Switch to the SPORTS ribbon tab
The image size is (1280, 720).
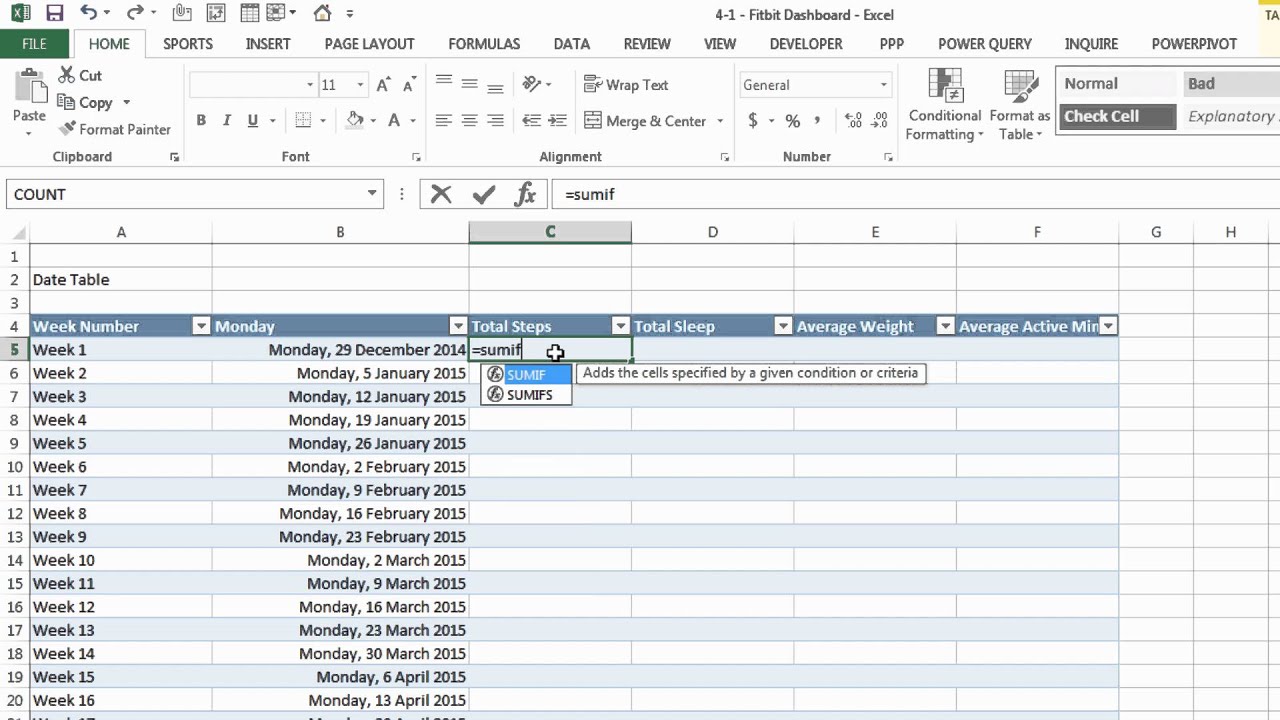188,44
